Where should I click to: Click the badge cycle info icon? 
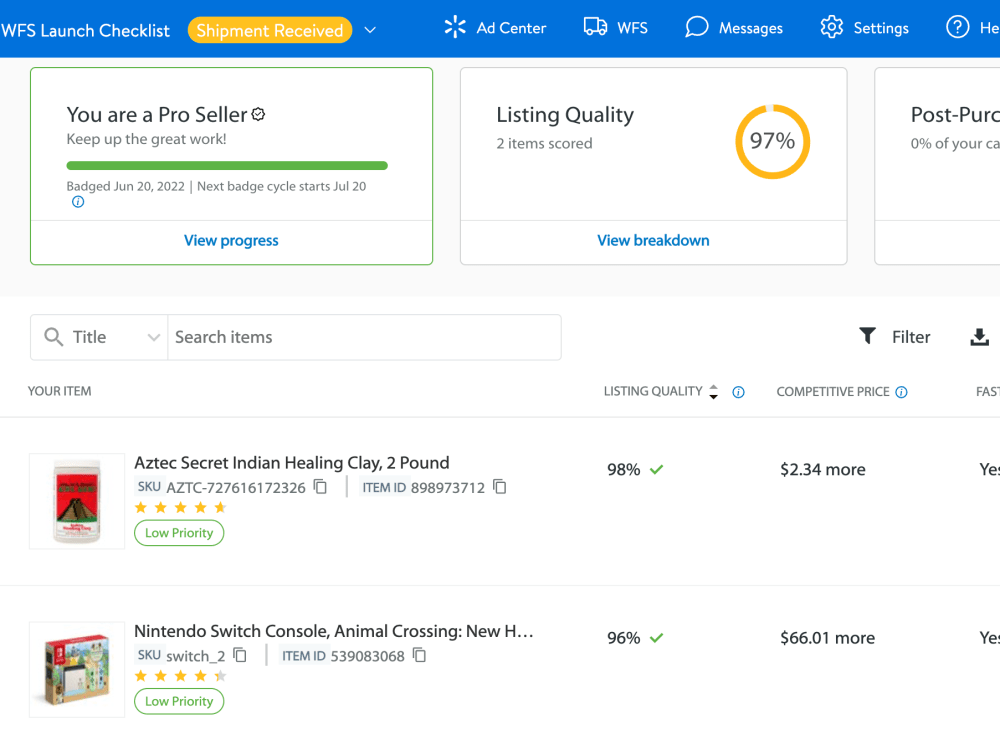78,202
